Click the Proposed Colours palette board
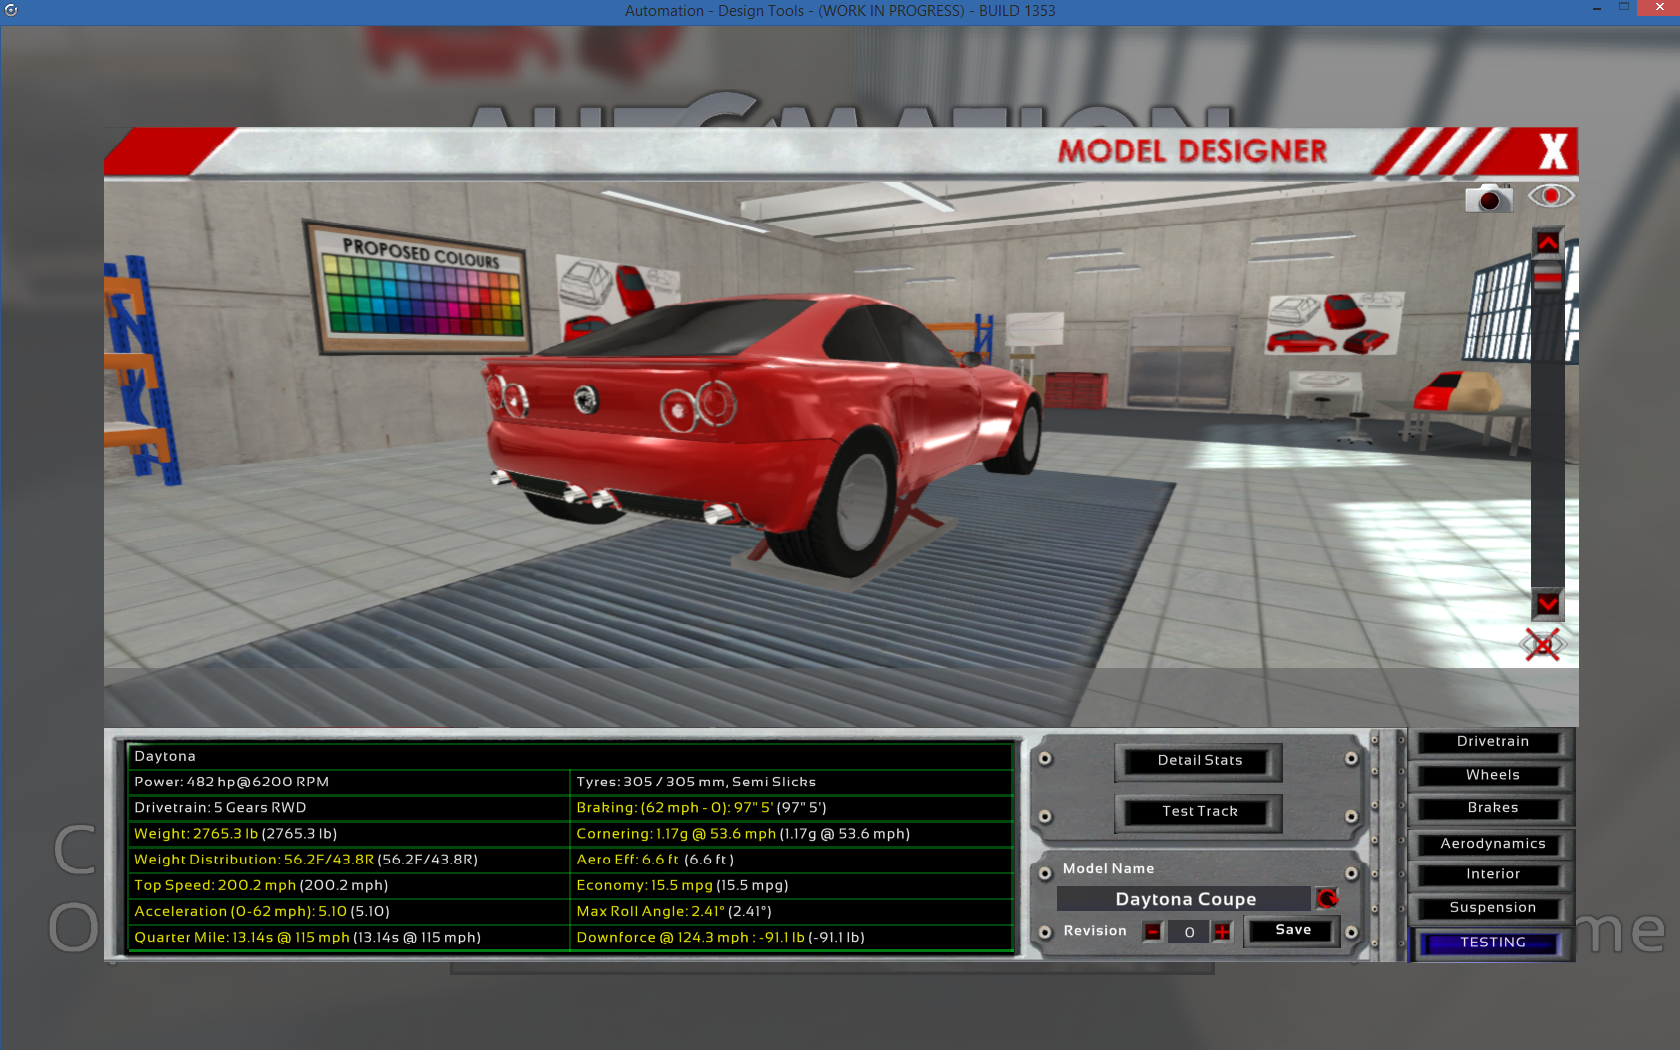The height and width of the screenshot is (1050, 1680). tap(420, 292)
